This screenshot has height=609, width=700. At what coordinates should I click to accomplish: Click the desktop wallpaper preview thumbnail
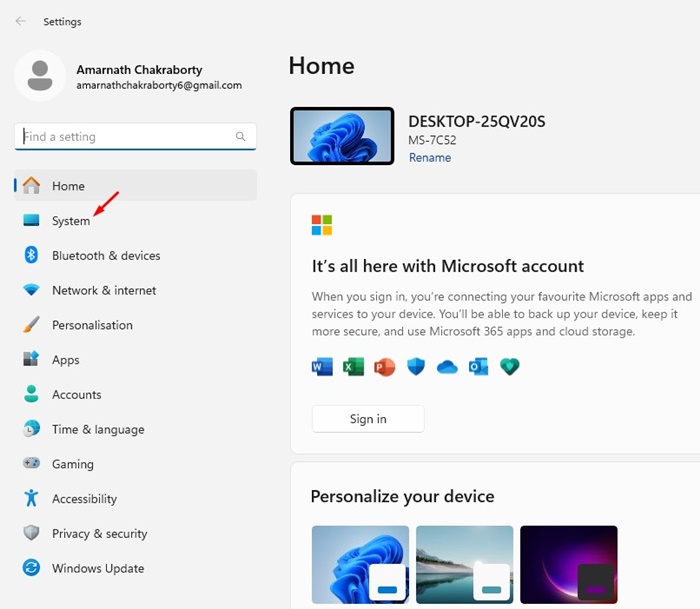(342, 136)
